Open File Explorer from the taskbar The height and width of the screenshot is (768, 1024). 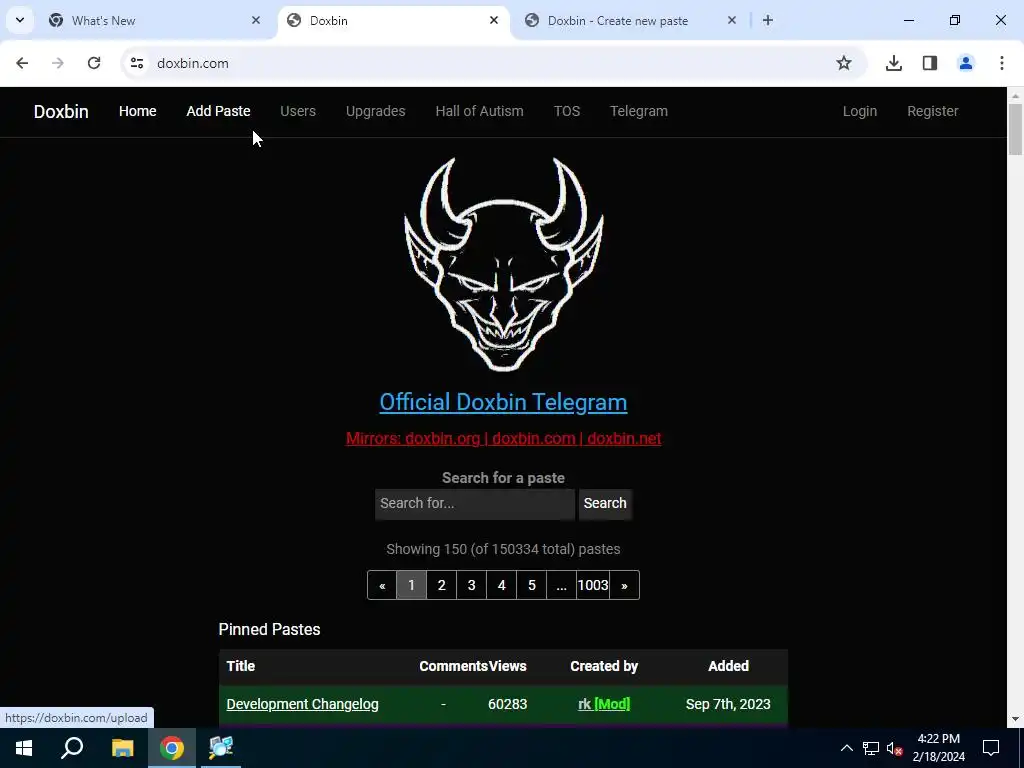122,748
